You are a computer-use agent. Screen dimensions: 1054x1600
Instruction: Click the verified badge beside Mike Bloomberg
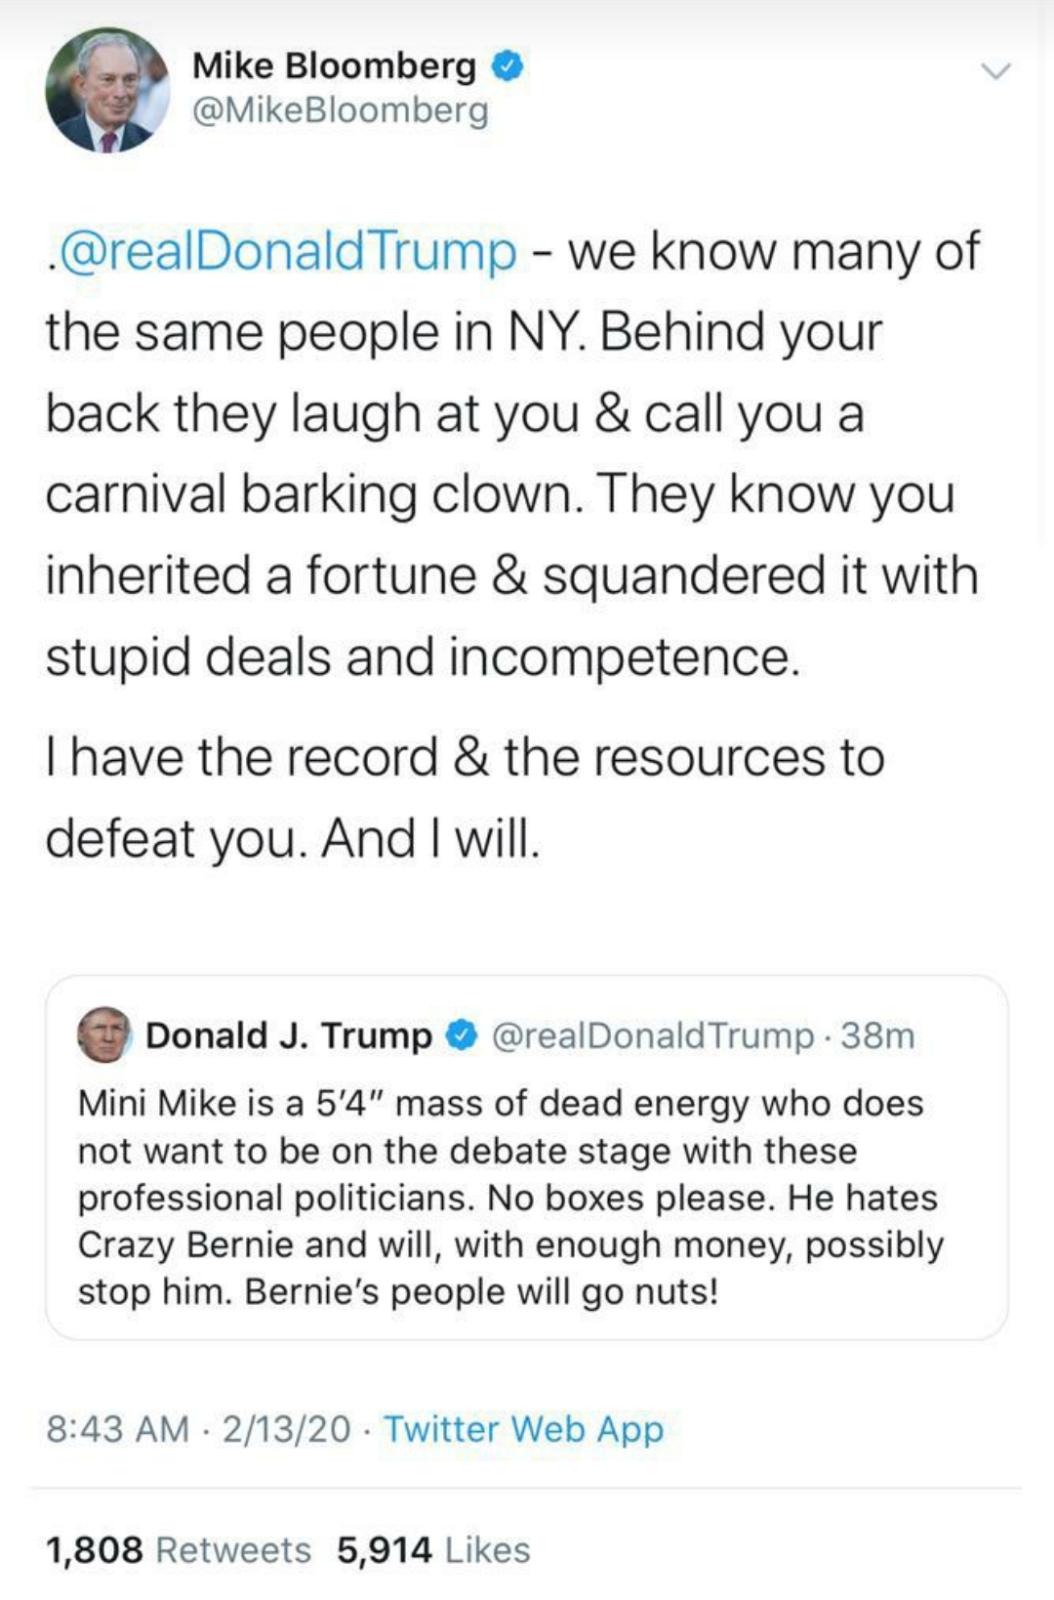coord(507,67)
